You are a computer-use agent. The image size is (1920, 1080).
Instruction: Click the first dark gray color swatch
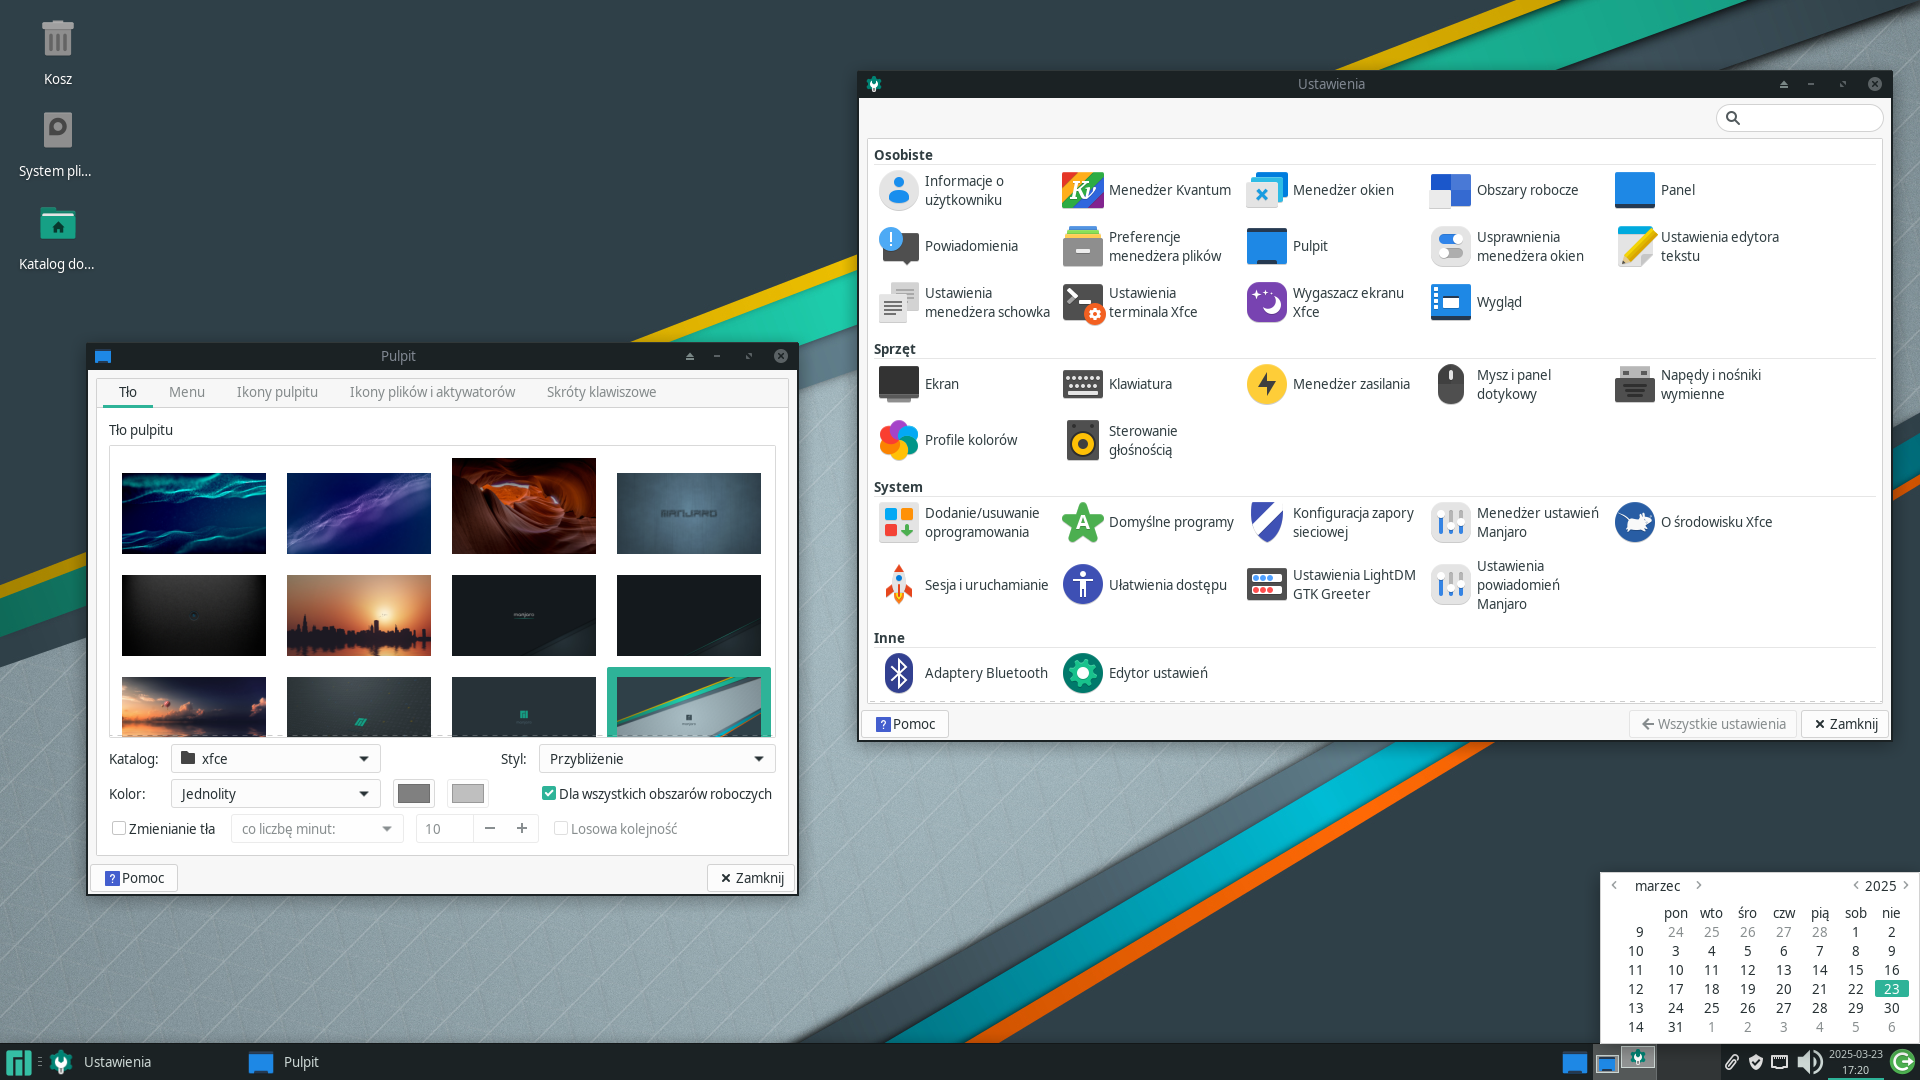pyautogui.click(x=413, y=794)
